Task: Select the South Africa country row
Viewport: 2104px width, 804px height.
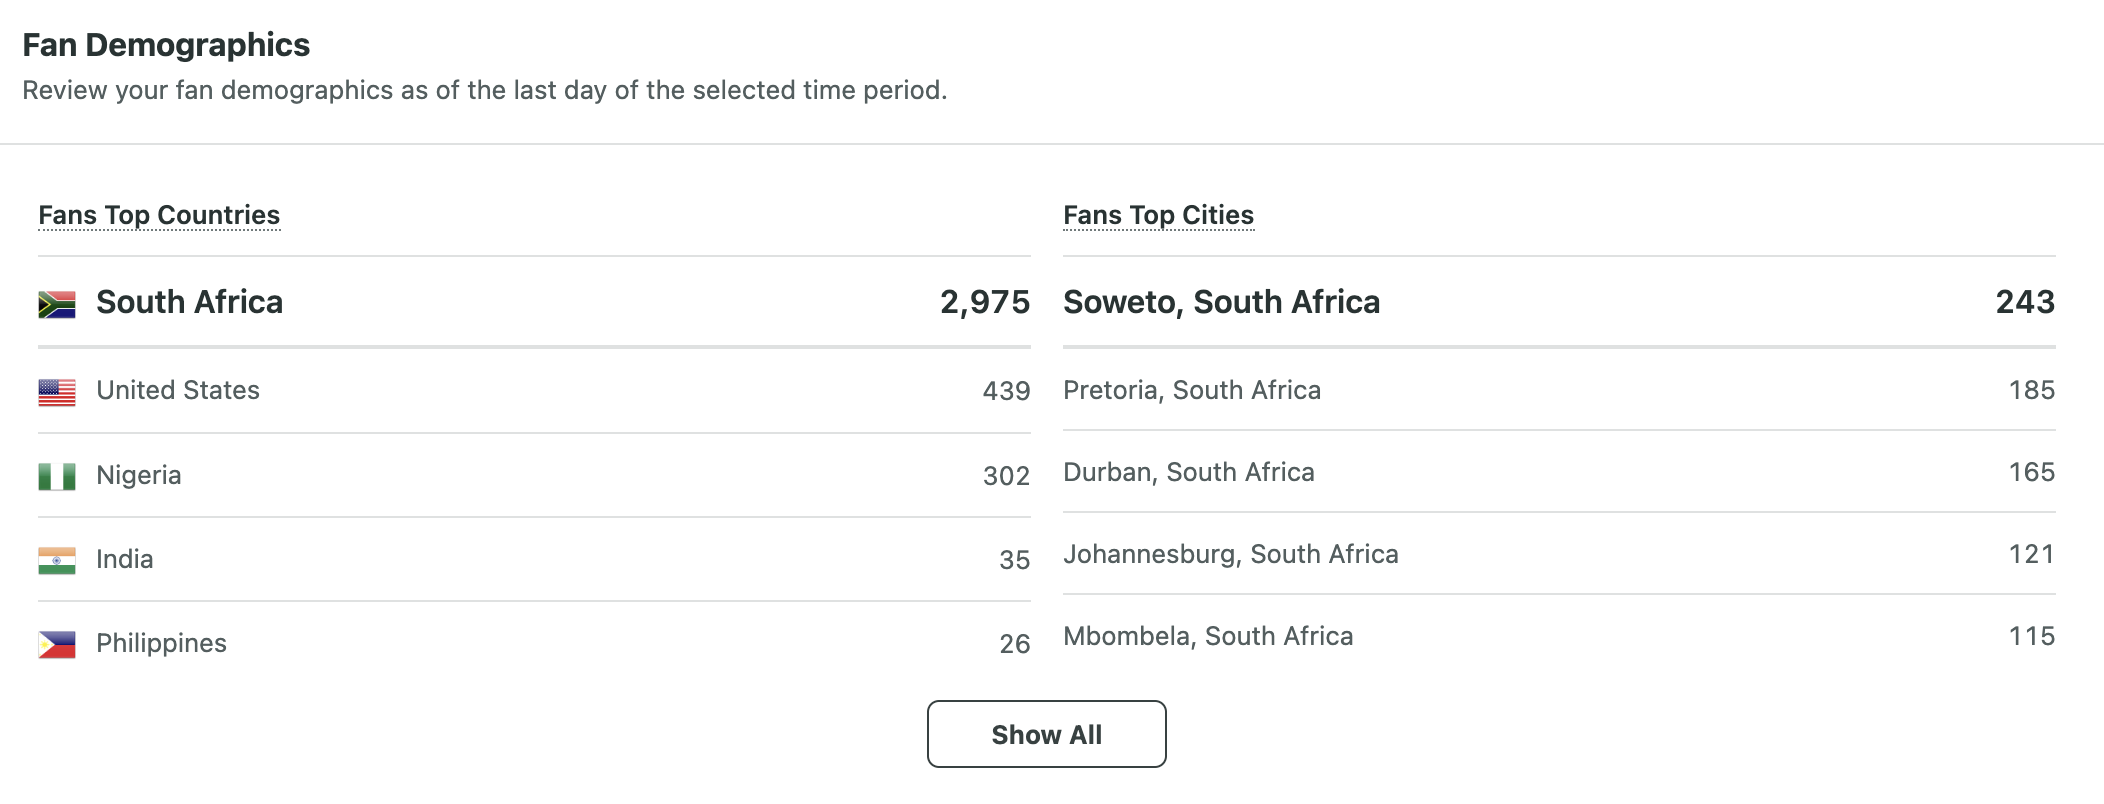Action: pos(534,302)
